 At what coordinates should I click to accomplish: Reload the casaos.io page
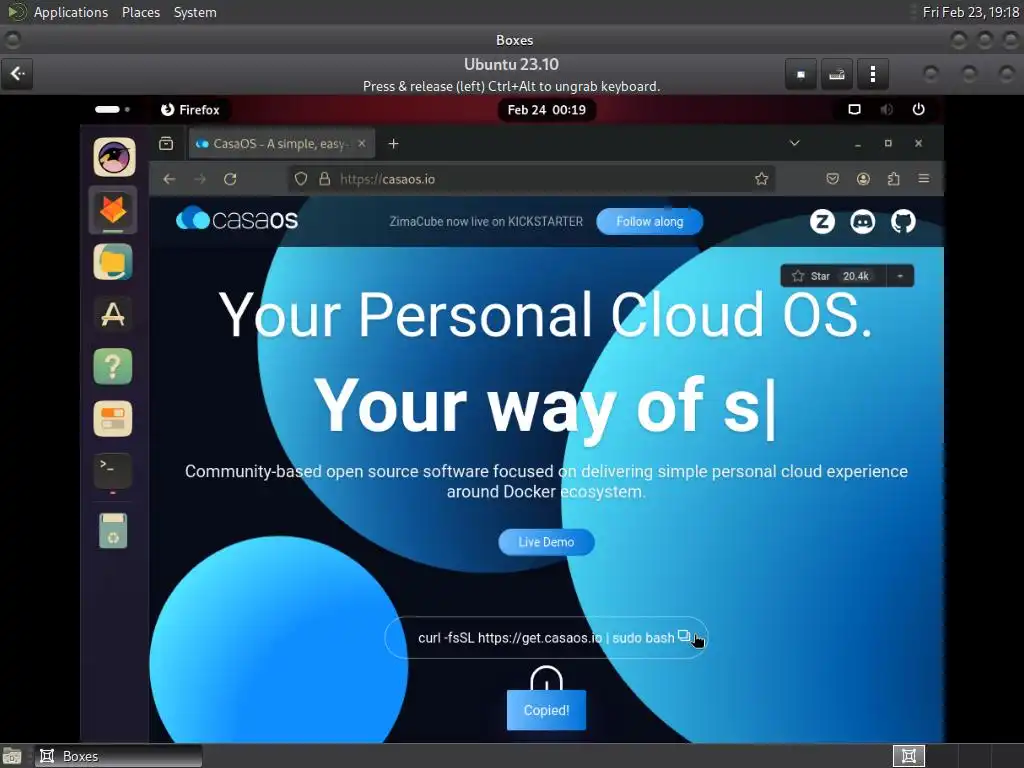[230, 179]
